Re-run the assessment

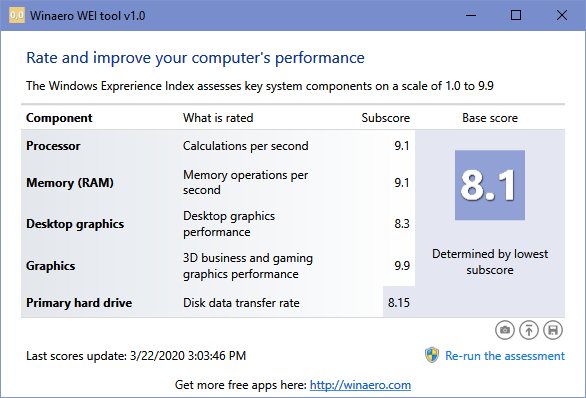point(505,356)
